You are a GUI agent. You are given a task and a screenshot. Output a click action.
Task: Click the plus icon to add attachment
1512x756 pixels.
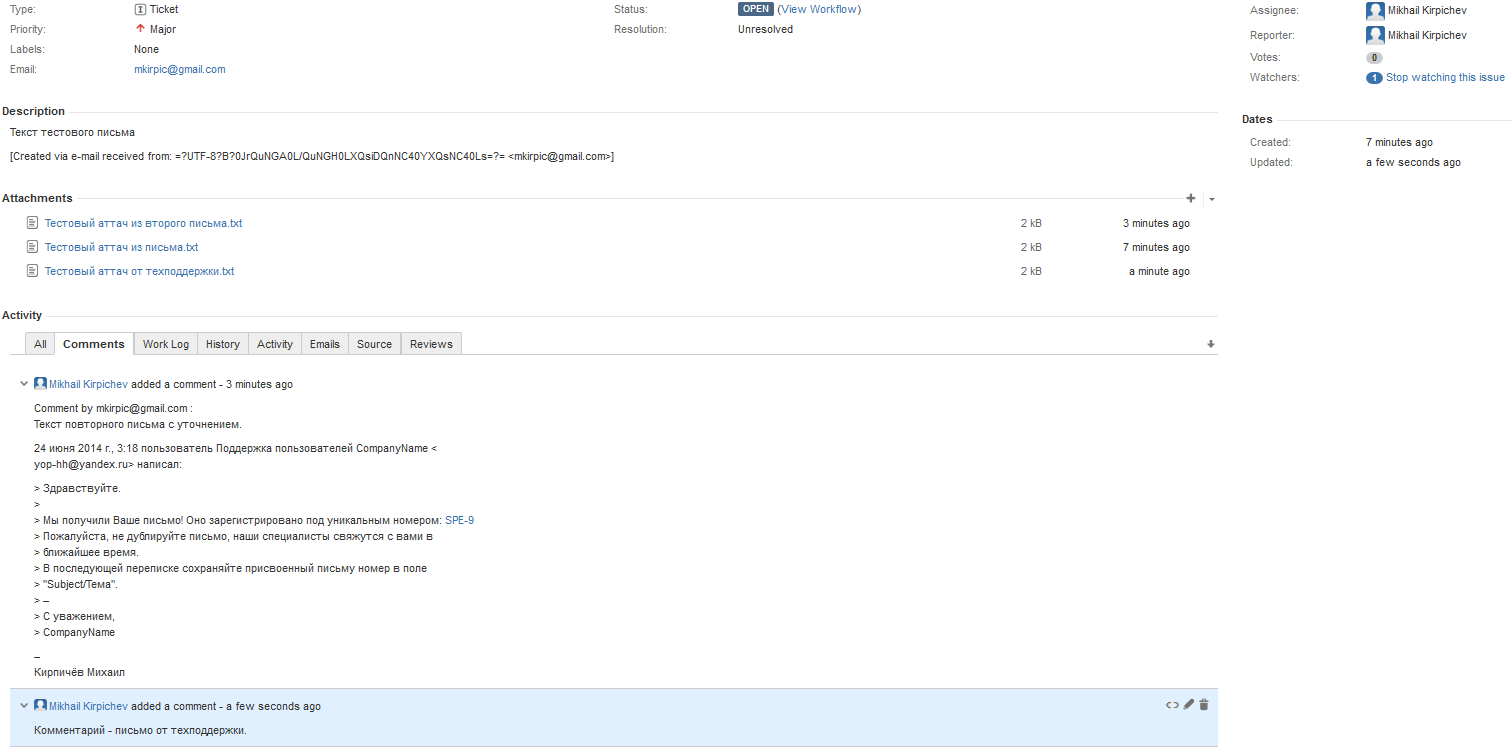tap(1190, 199)
